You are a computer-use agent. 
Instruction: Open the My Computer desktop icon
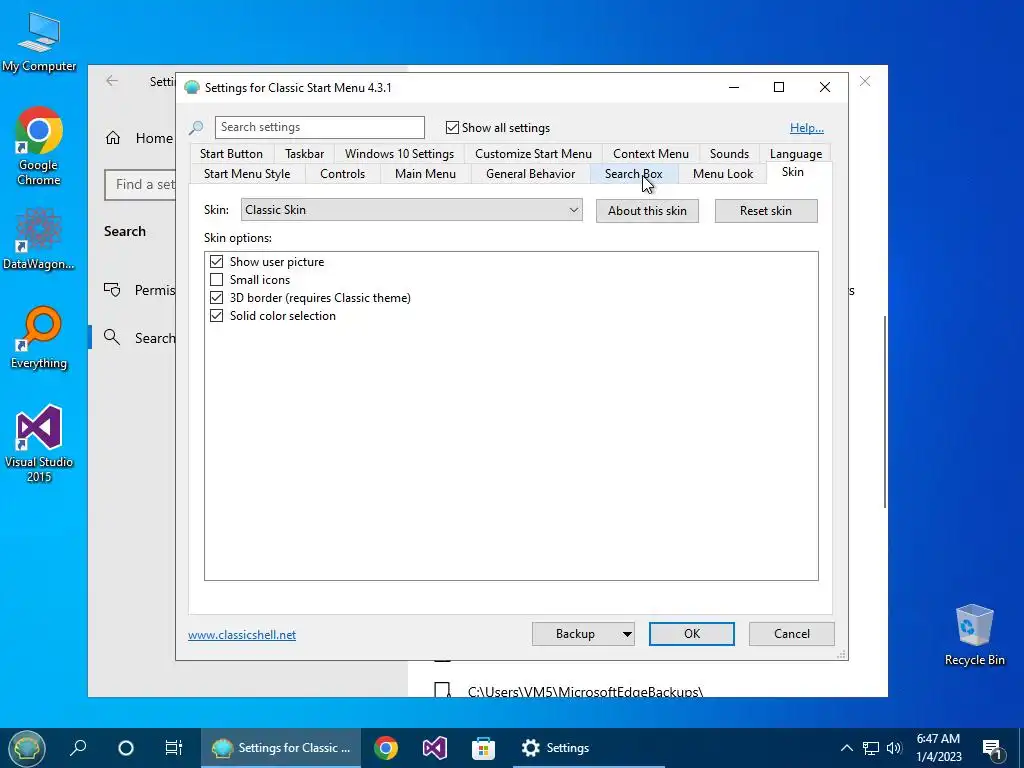pos(39,42)
